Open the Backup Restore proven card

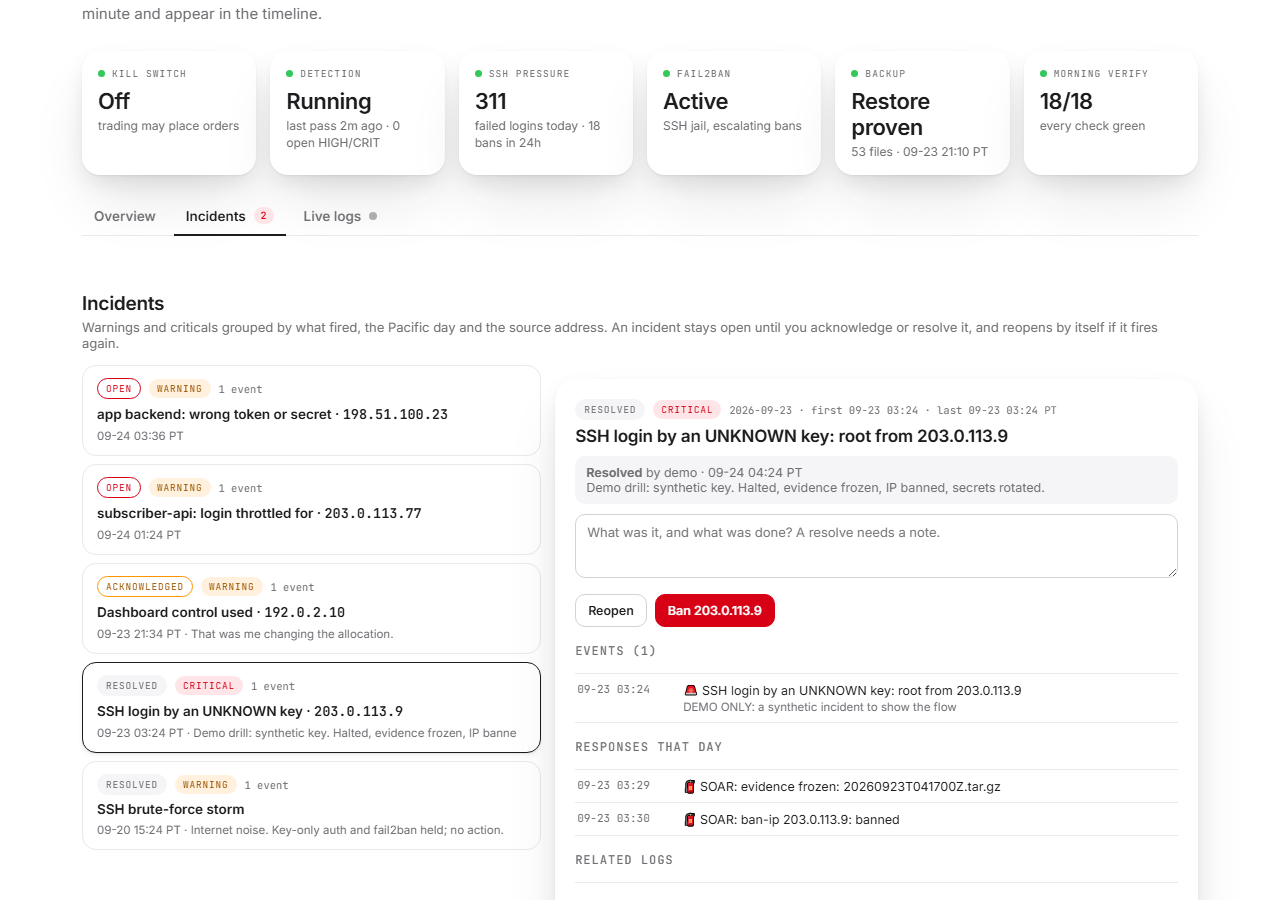(922, 113)
